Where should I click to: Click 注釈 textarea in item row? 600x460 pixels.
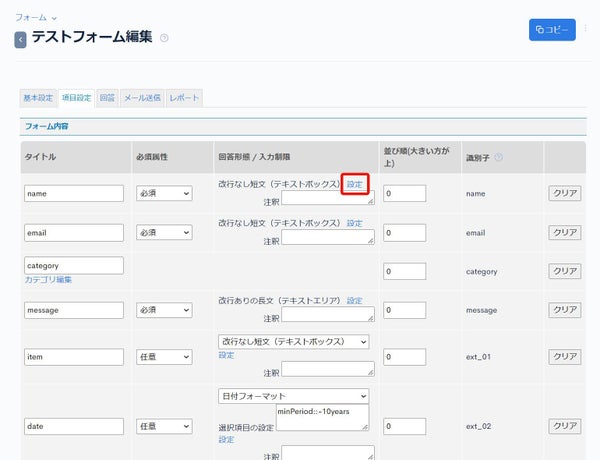click(x=328, y=369)
